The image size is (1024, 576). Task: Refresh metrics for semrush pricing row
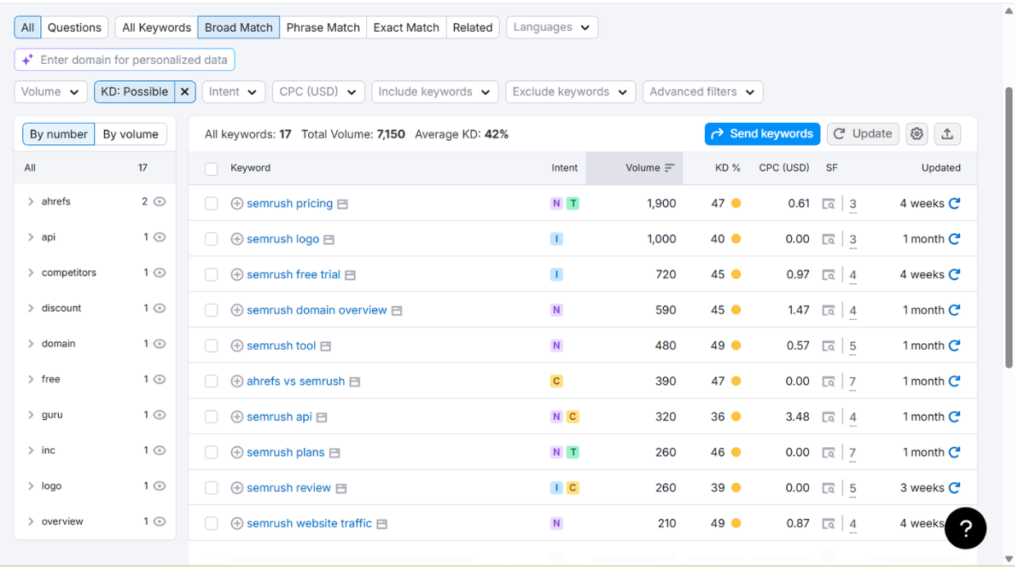pos(955,204)
